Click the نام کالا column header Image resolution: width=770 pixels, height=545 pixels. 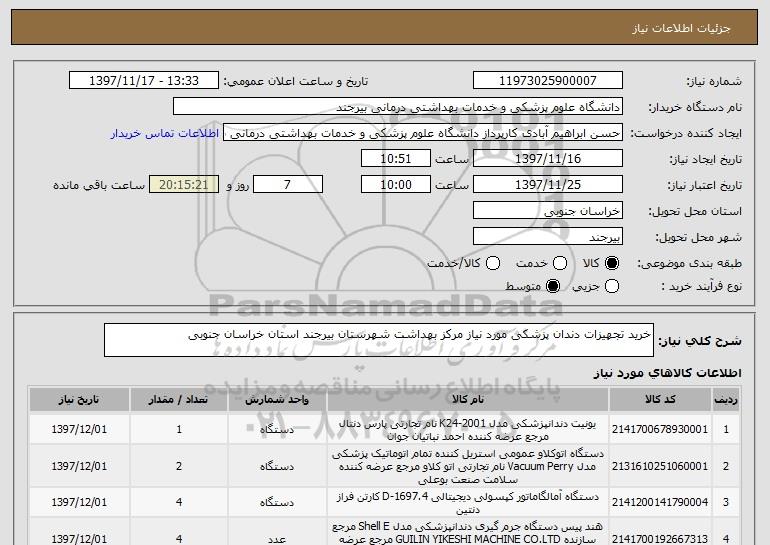pos(468,400)
